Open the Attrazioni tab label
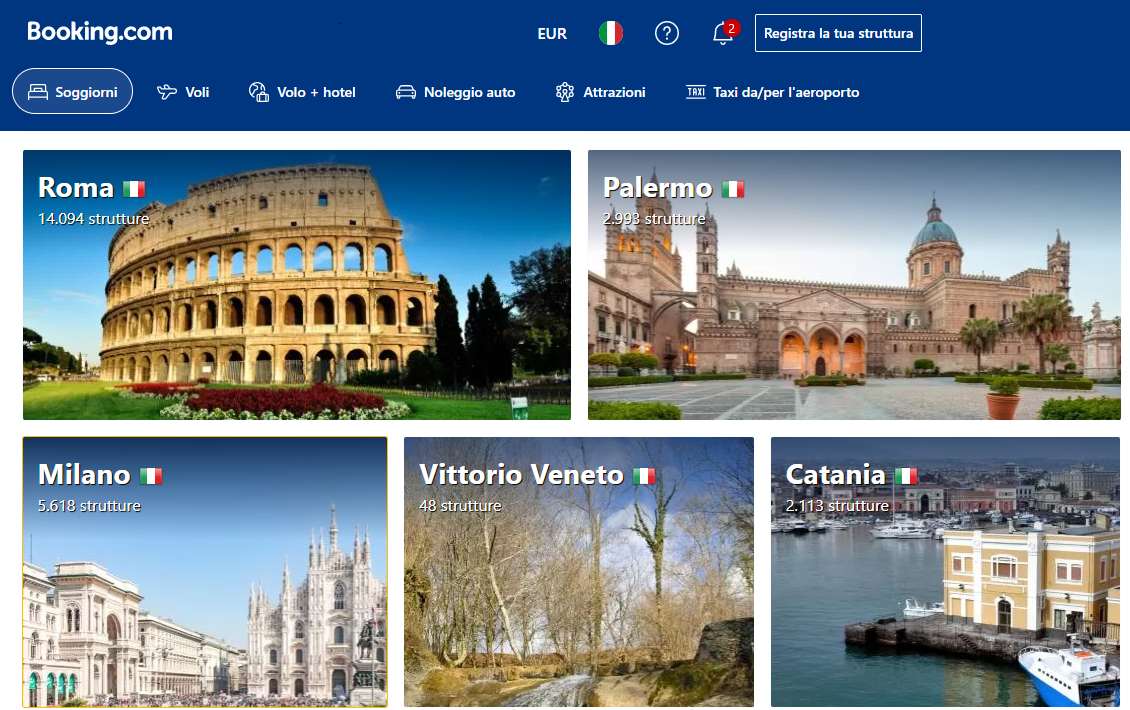This screenshot has width=1130, height=710. point(614,92)
